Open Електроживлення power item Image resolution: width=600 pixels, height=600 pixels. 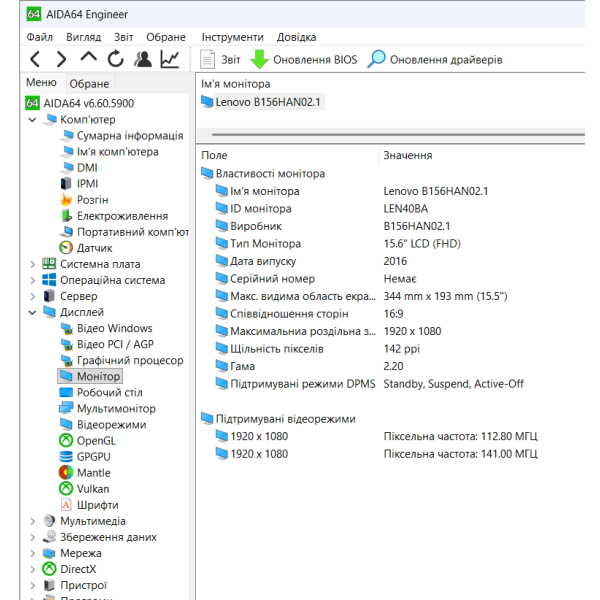[114, 216]
